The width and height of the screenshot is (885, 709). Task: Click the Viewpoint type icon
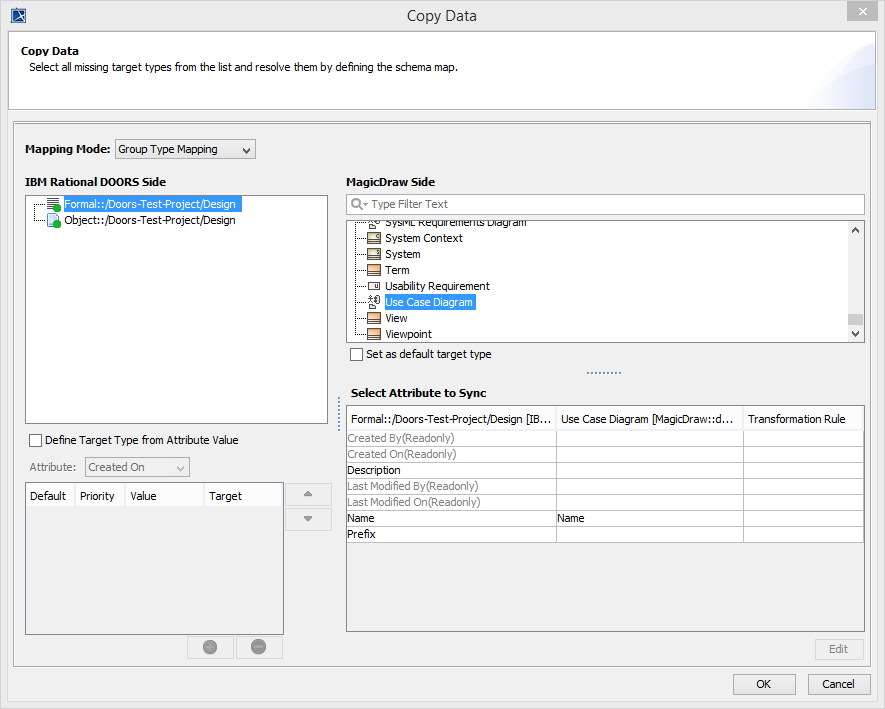pos(374,334)
